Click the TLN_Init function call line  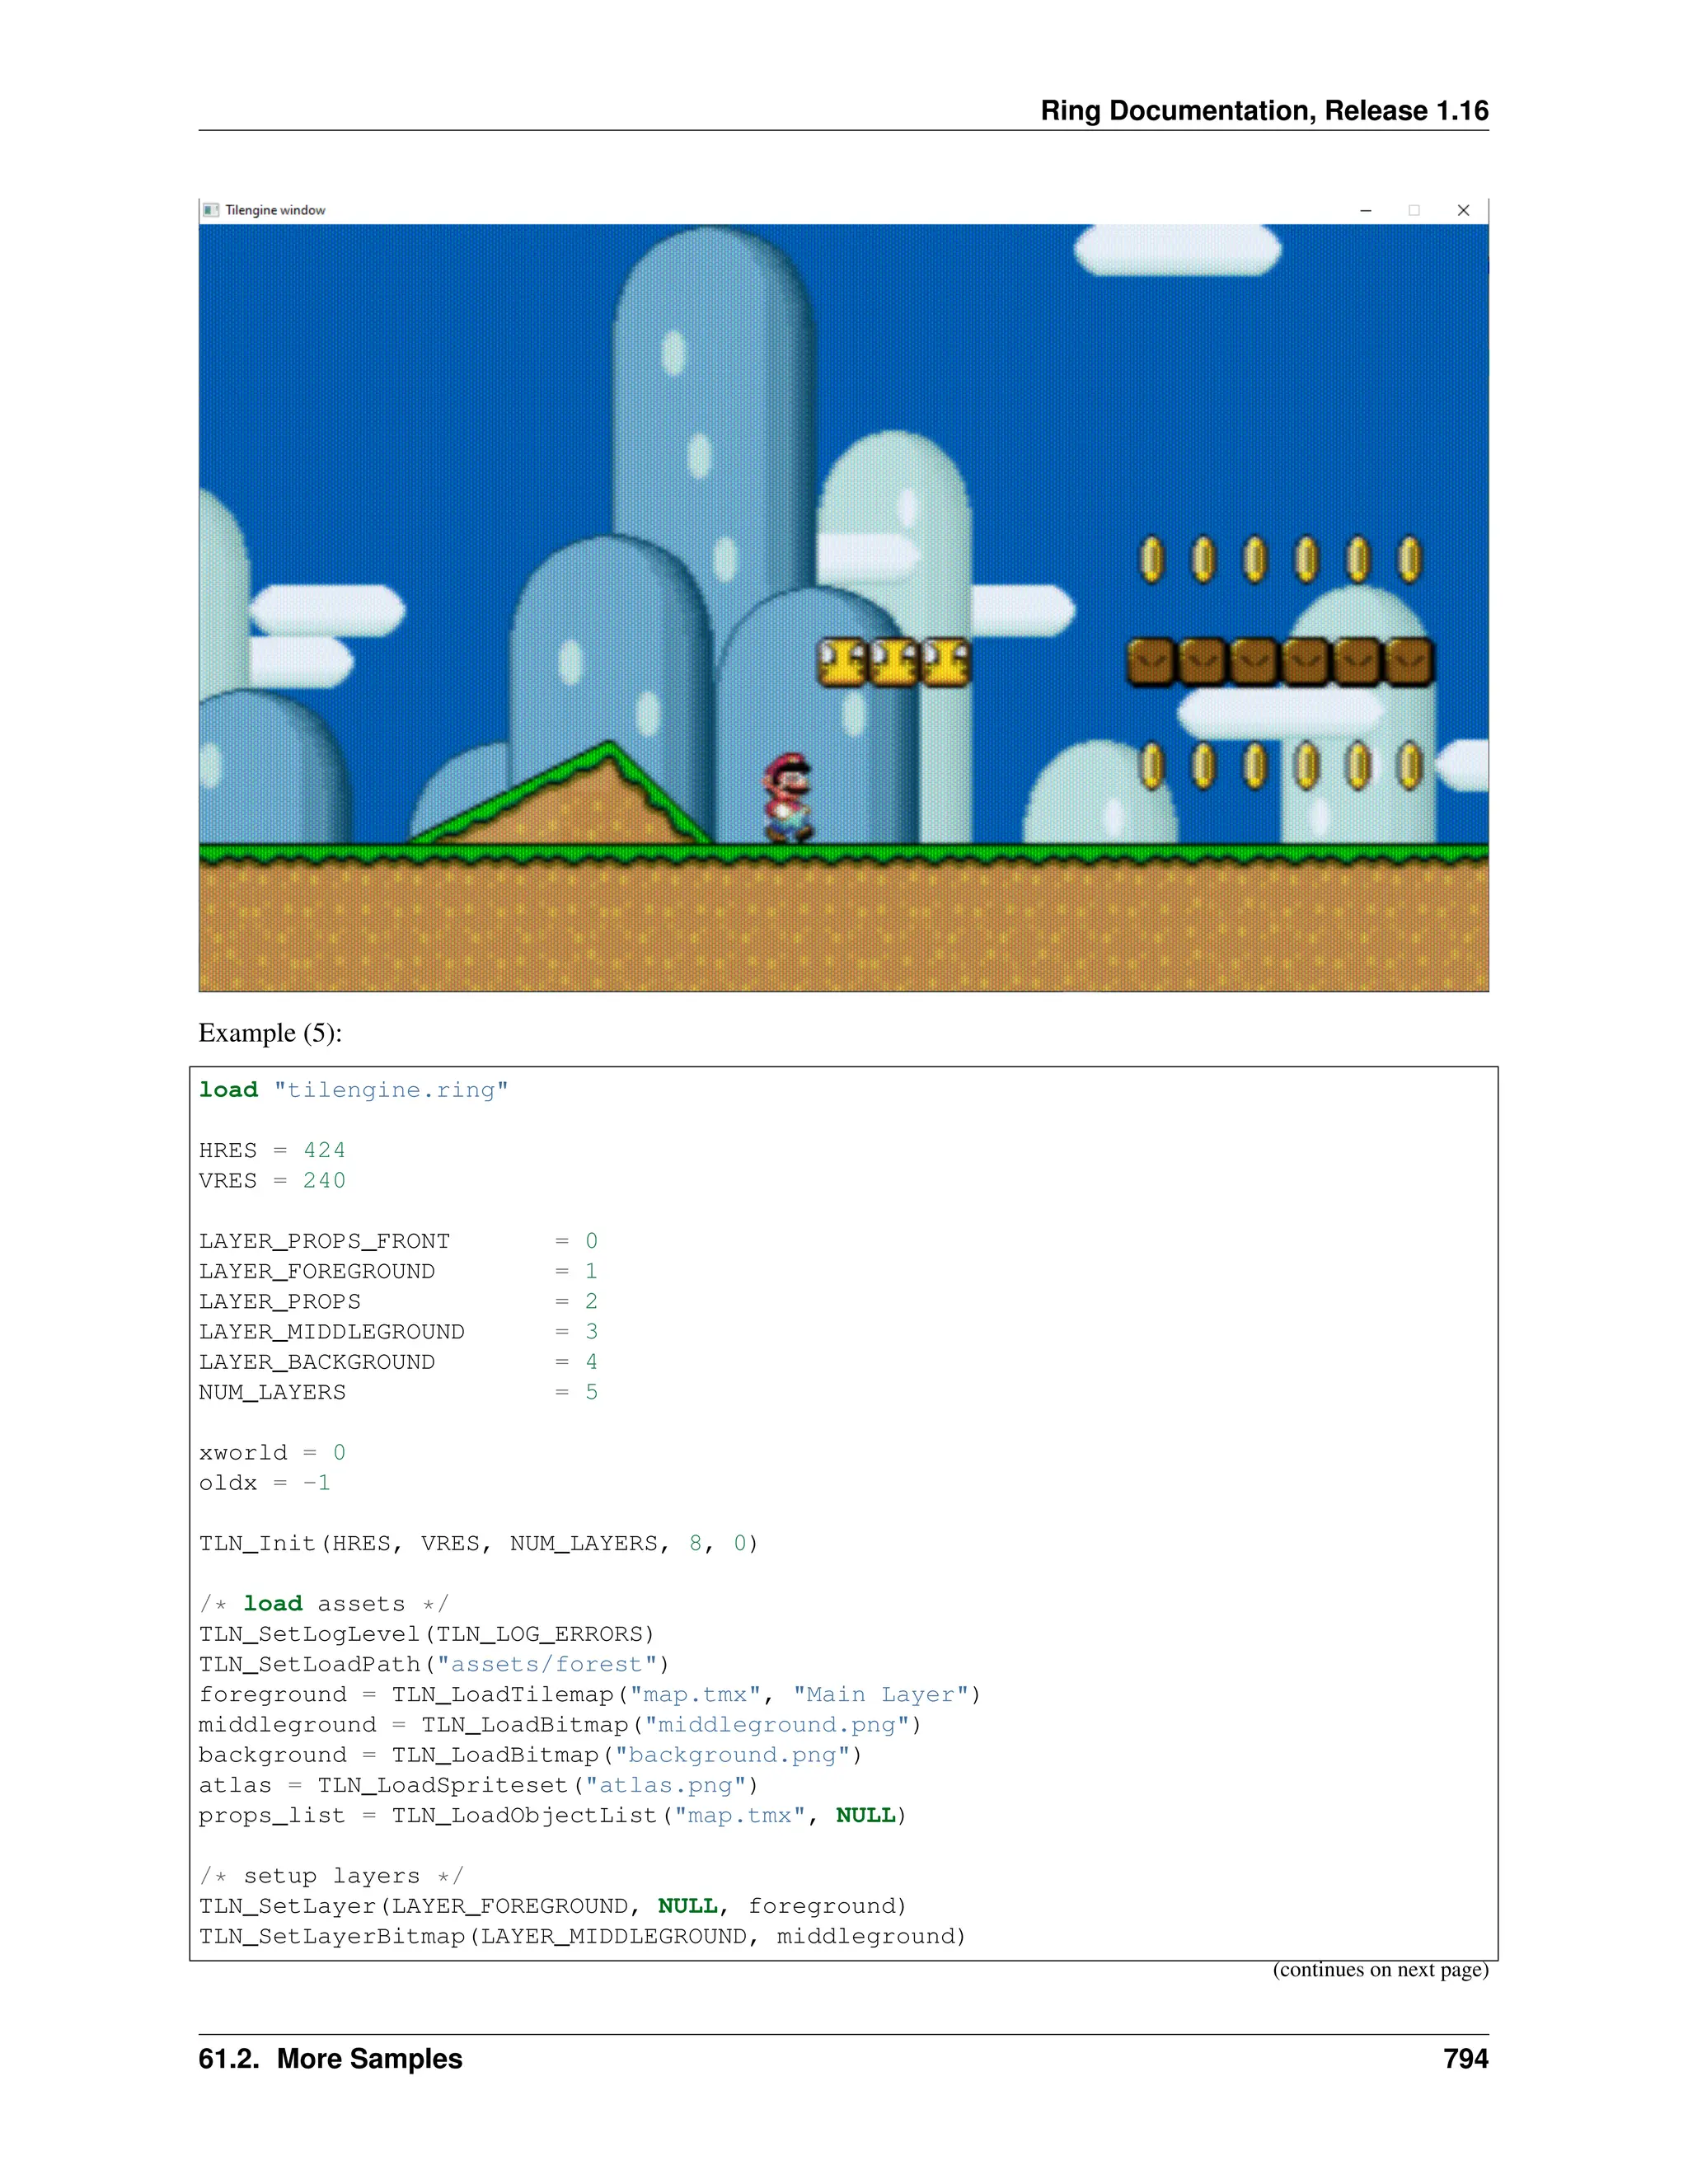tap(478, 1543)
